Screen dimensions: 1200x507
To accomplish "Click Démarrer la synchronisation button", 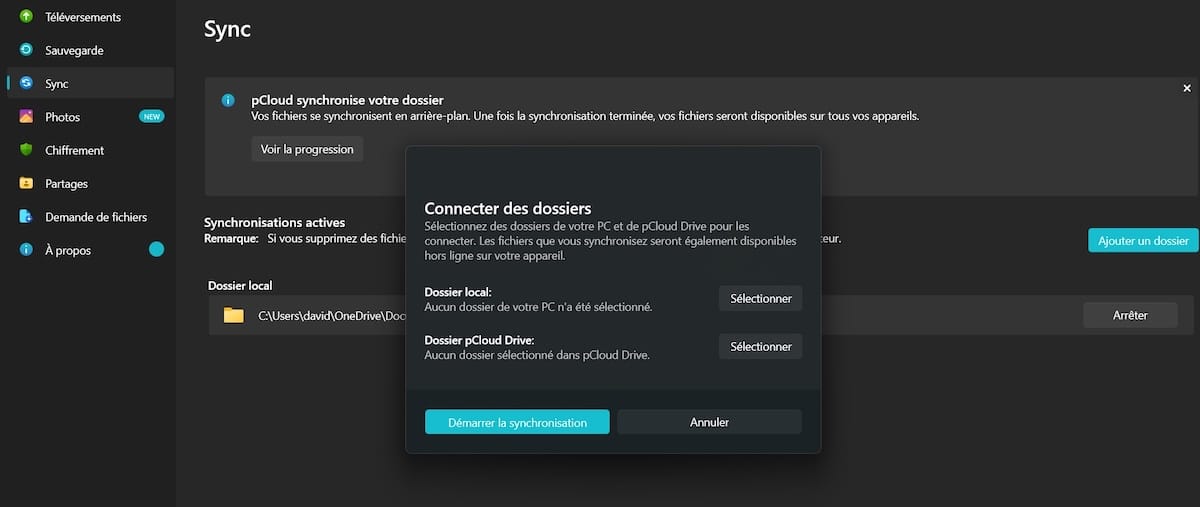I will pyautogui.click(x=517, y=422).
